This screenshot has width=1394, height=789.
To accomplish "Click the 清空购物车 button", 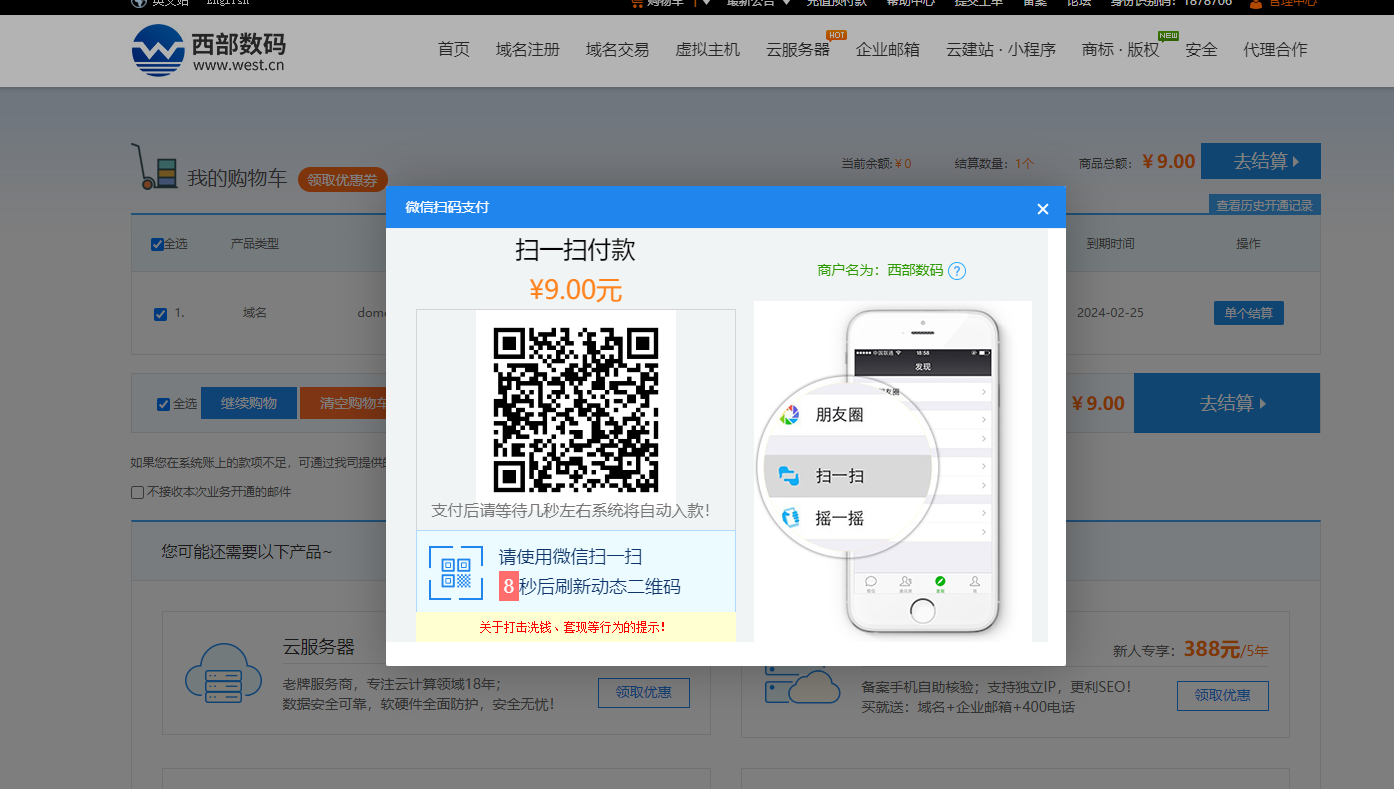I will point(344,403).
